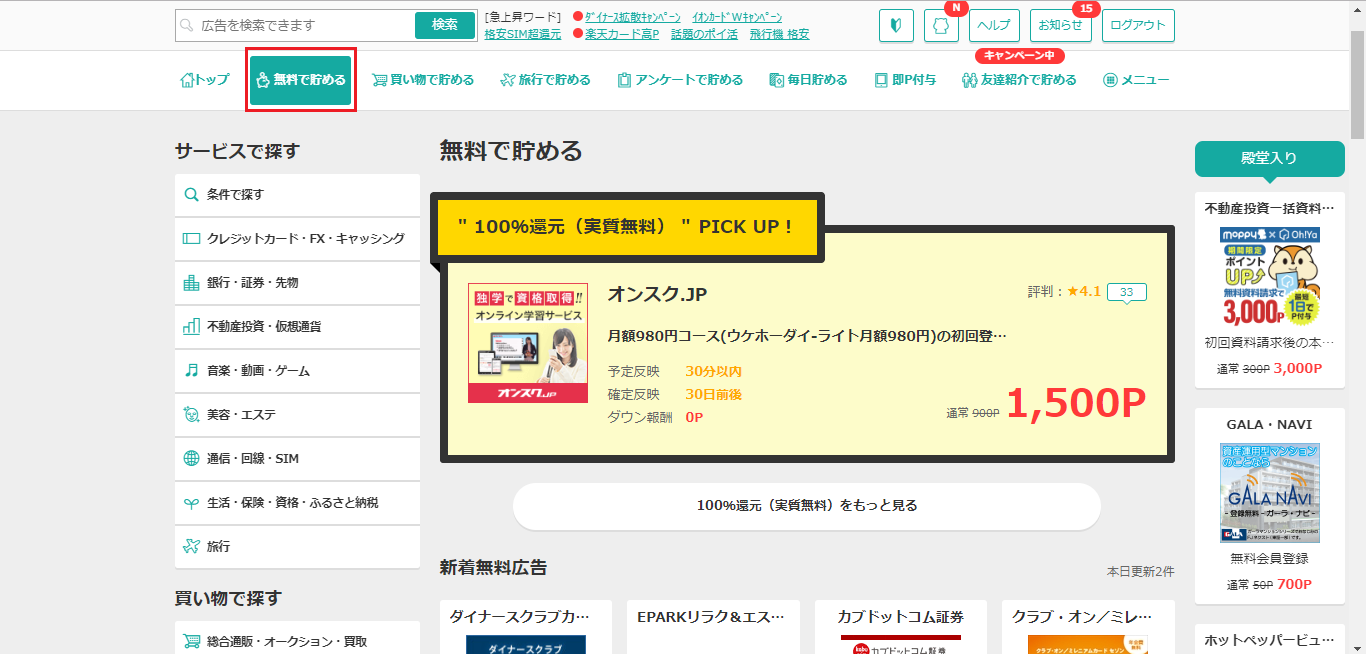Screen dimensions: 1366x654
Task: Expand the メニュー dropdown
Action: 1135,80
